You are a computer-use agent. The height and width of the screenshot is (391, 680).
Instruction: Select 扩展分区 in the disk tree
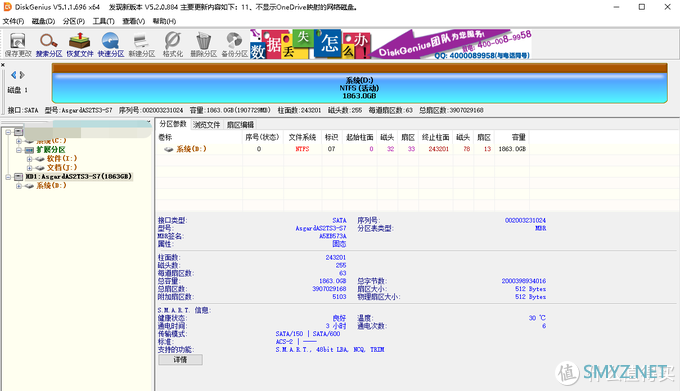click(51, 150)
